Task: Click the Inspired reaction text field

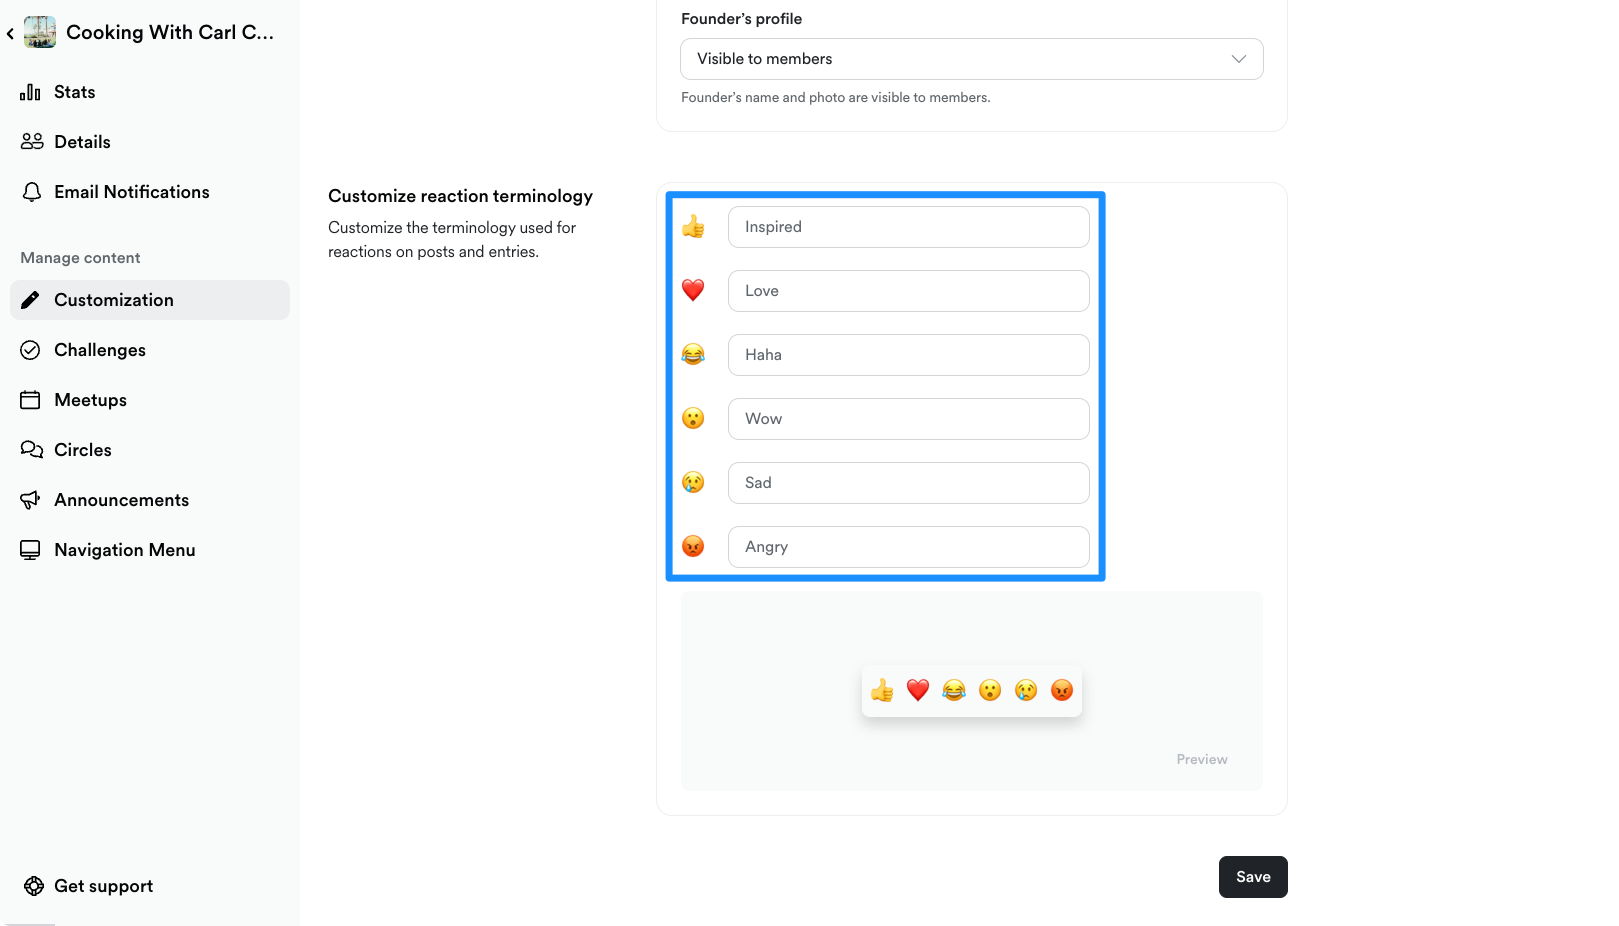Action: click(x=908, y=227)
